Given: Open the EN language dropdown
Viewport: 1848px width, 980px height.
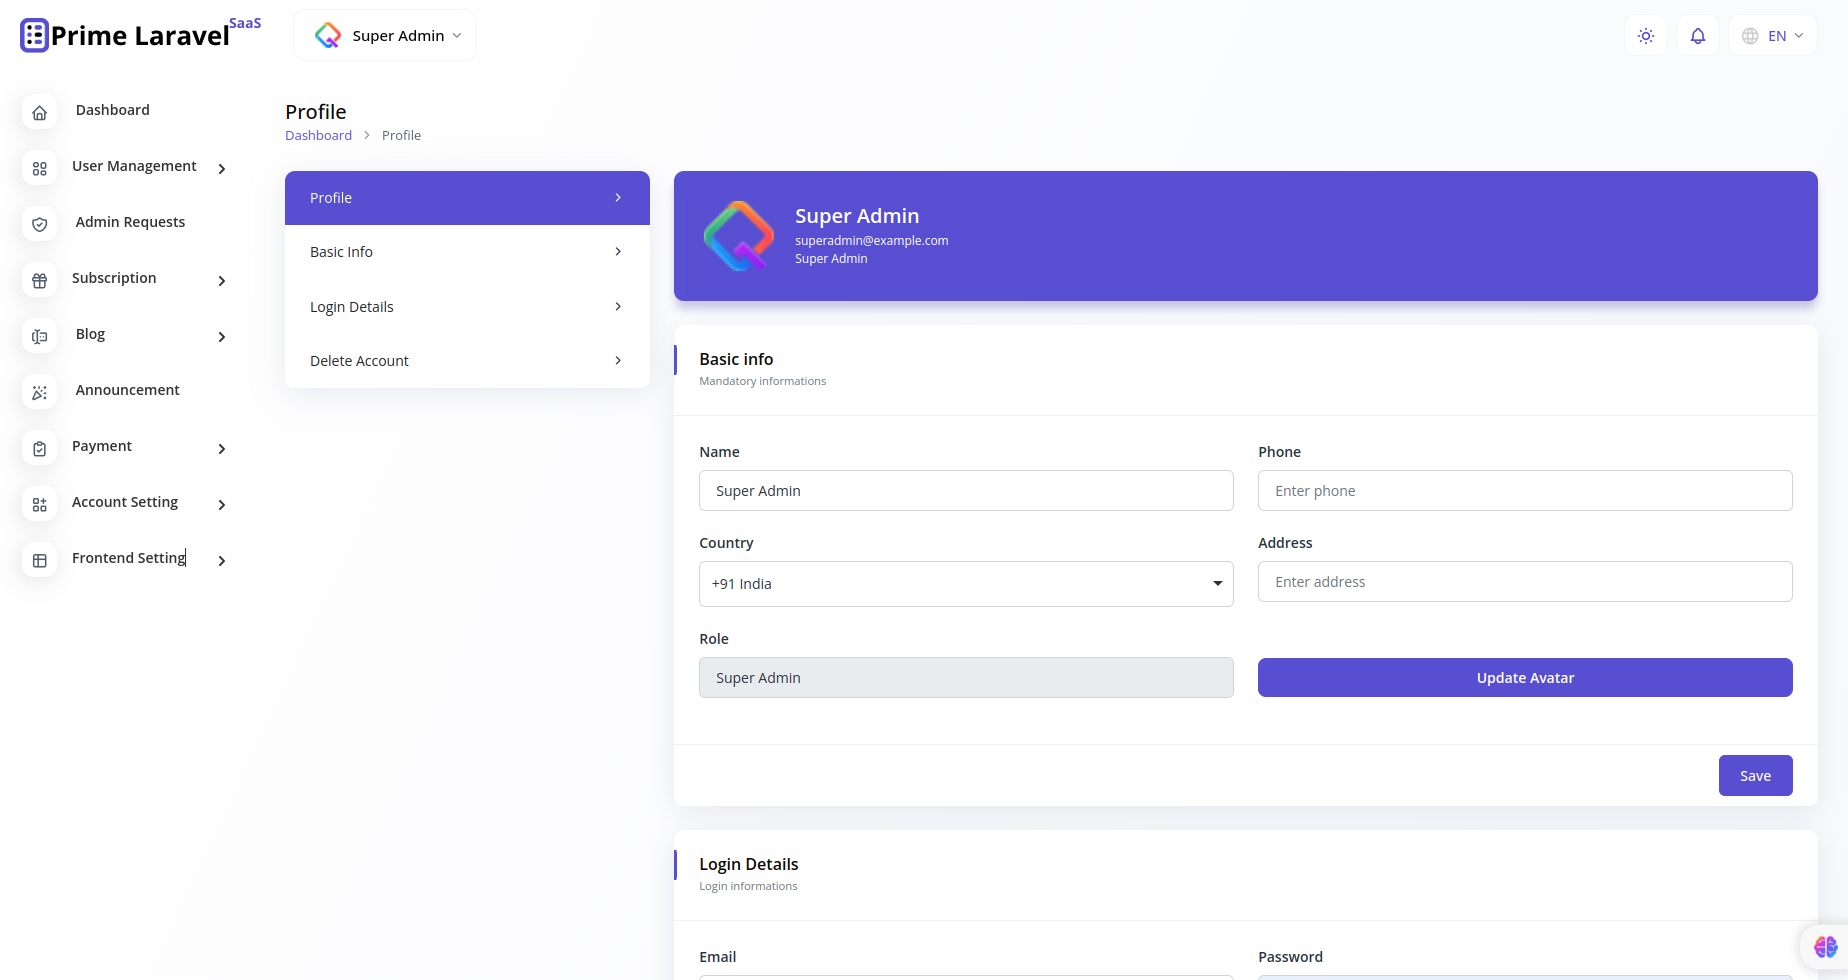Looking at the screenshot, I should 1772,35.
